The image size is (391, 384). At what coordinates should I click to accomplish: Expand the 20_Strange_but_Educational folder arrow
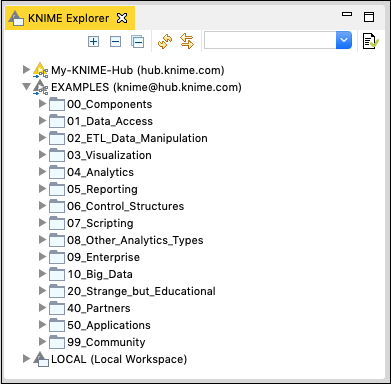click(42, 291)
